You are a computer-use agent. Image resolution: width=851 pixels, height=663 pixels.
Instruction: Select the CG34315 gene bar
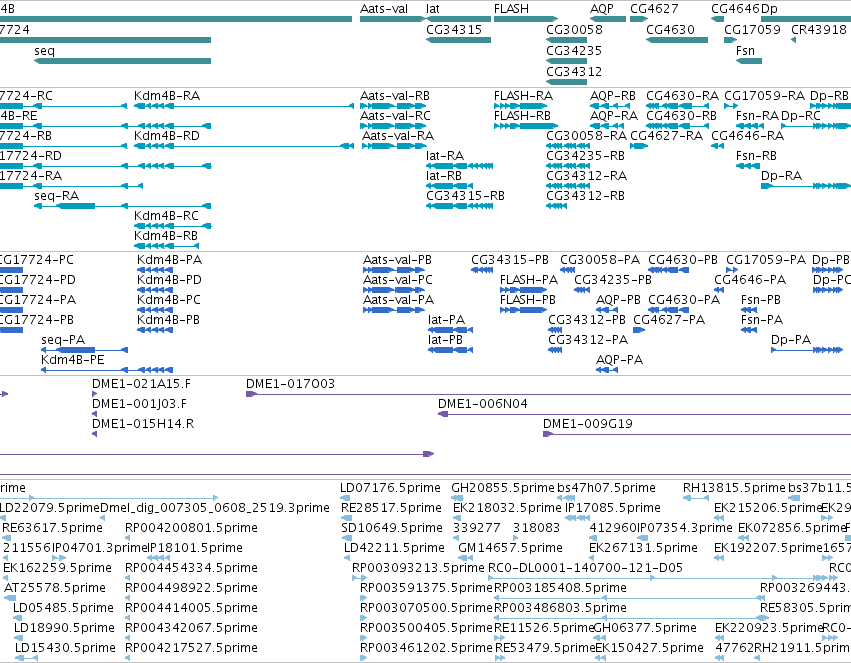click(x=459, y=40)
